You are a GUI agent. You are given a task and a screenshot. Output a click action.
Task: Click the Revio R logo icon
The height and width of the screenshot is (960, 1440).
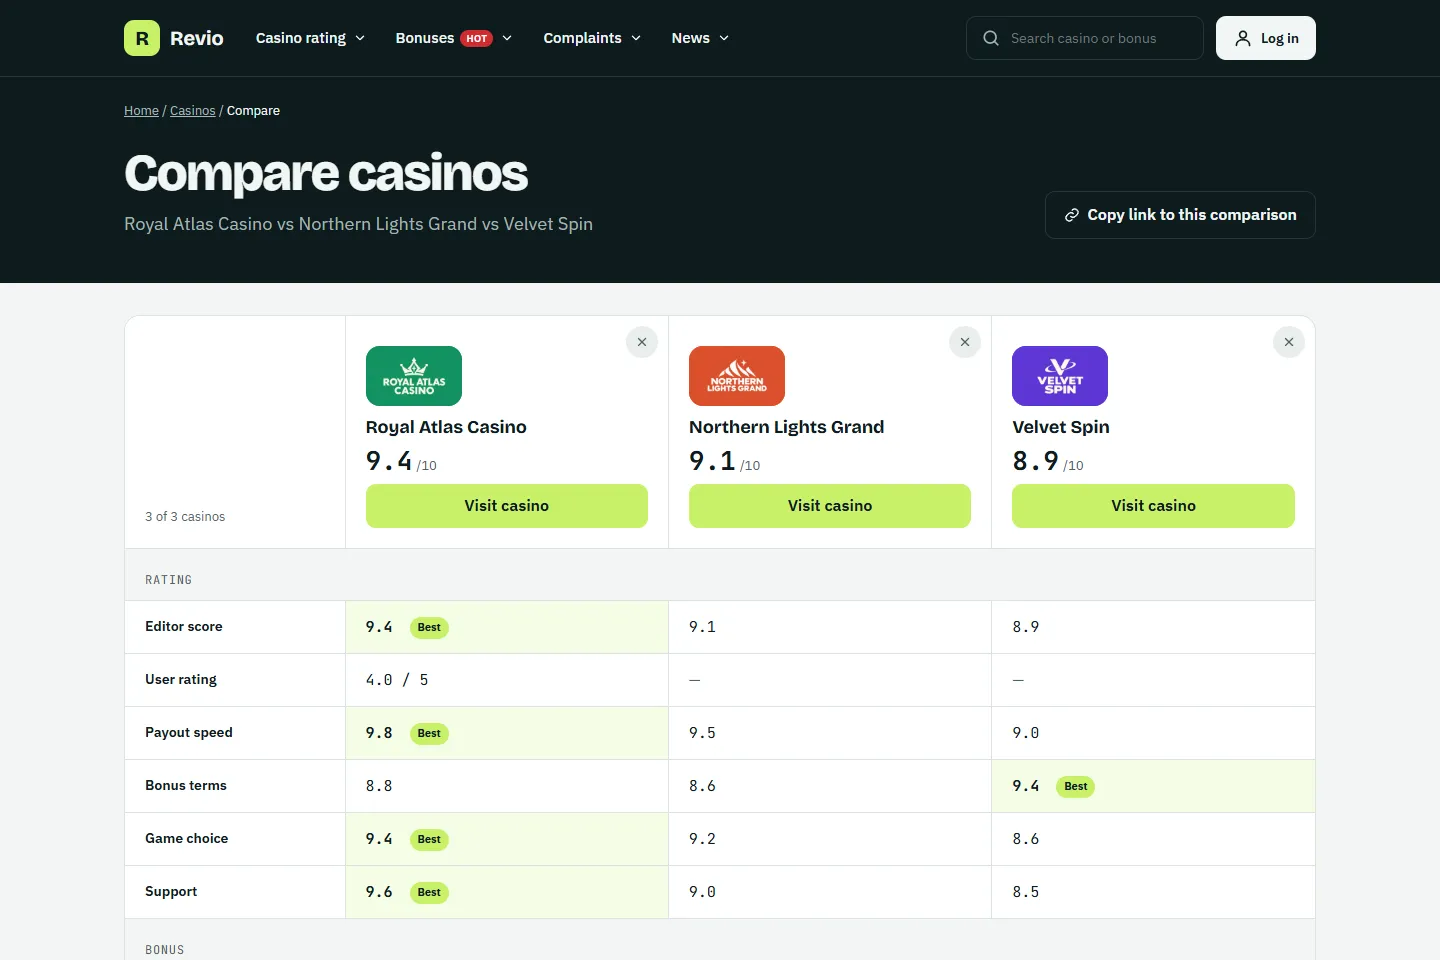(142, 38)
